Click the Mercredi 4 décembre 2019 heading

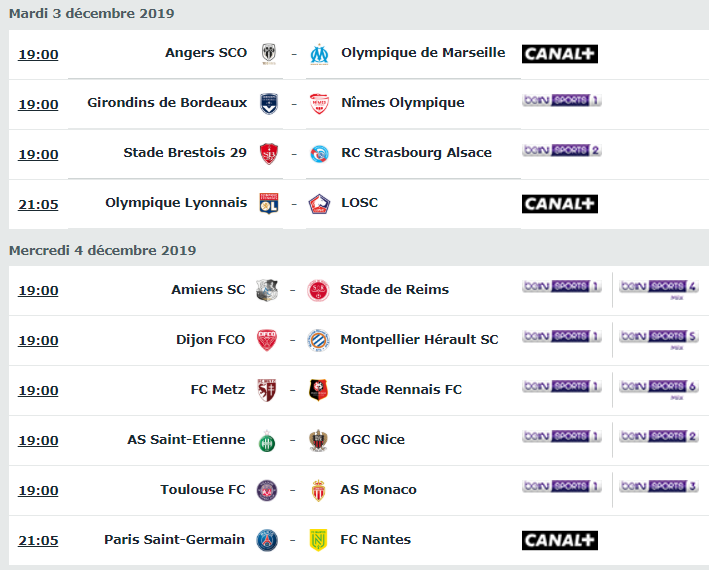point(103,250)
